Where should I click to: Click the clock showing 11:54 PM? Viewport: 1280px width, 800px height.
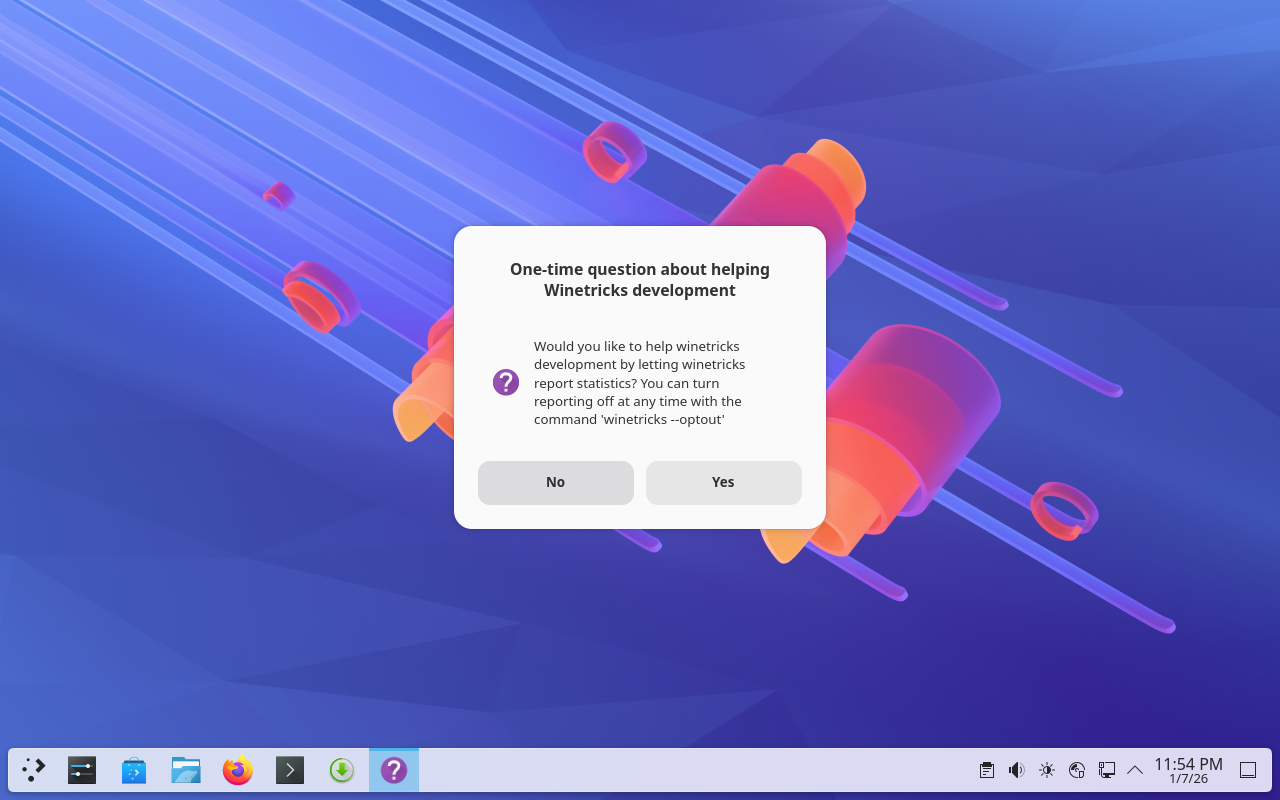[1188, 770]
